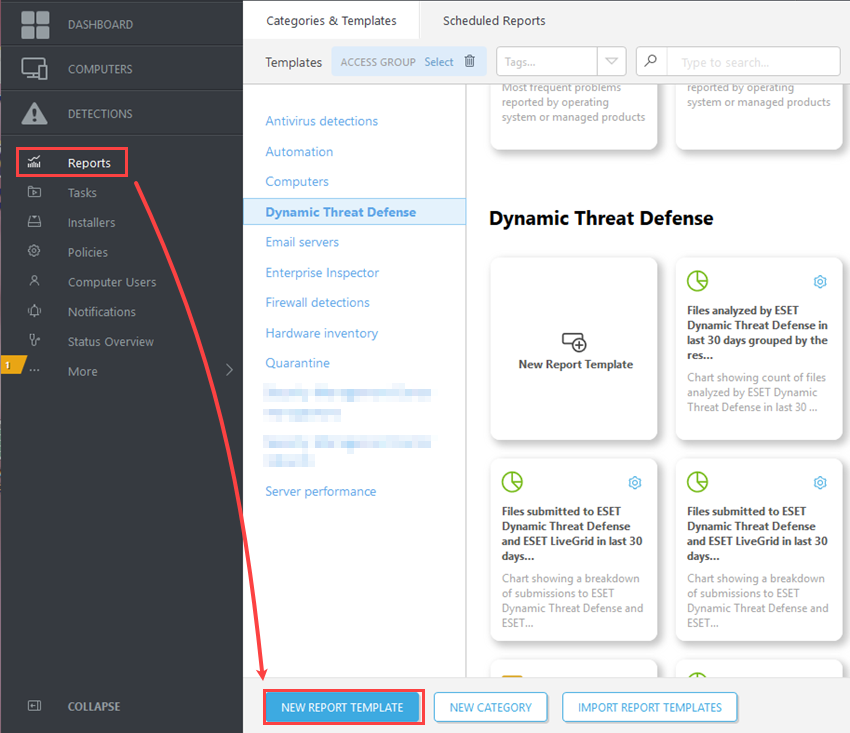Click the yellow notification badge

(13, 365)
